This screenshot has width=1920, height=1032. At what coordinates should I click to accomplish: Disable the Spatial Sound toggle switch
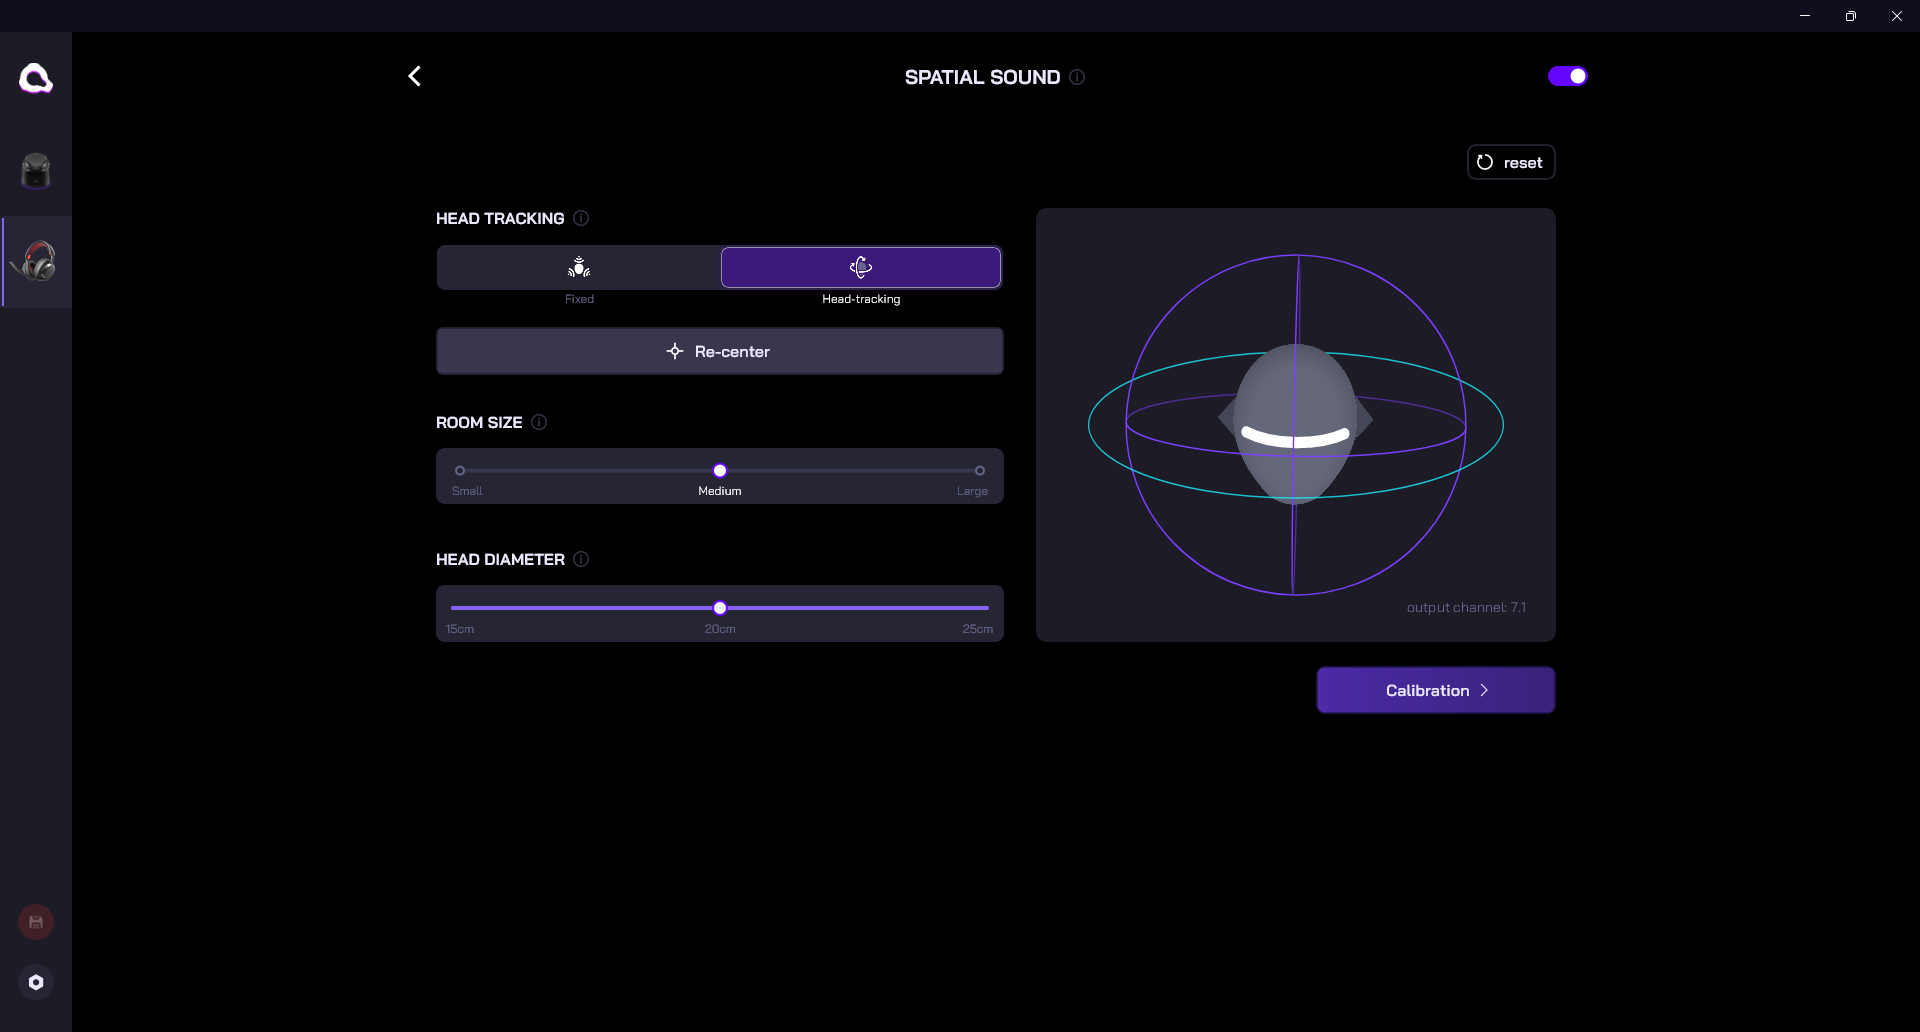pyautogui.click(x=1567, y=76)
